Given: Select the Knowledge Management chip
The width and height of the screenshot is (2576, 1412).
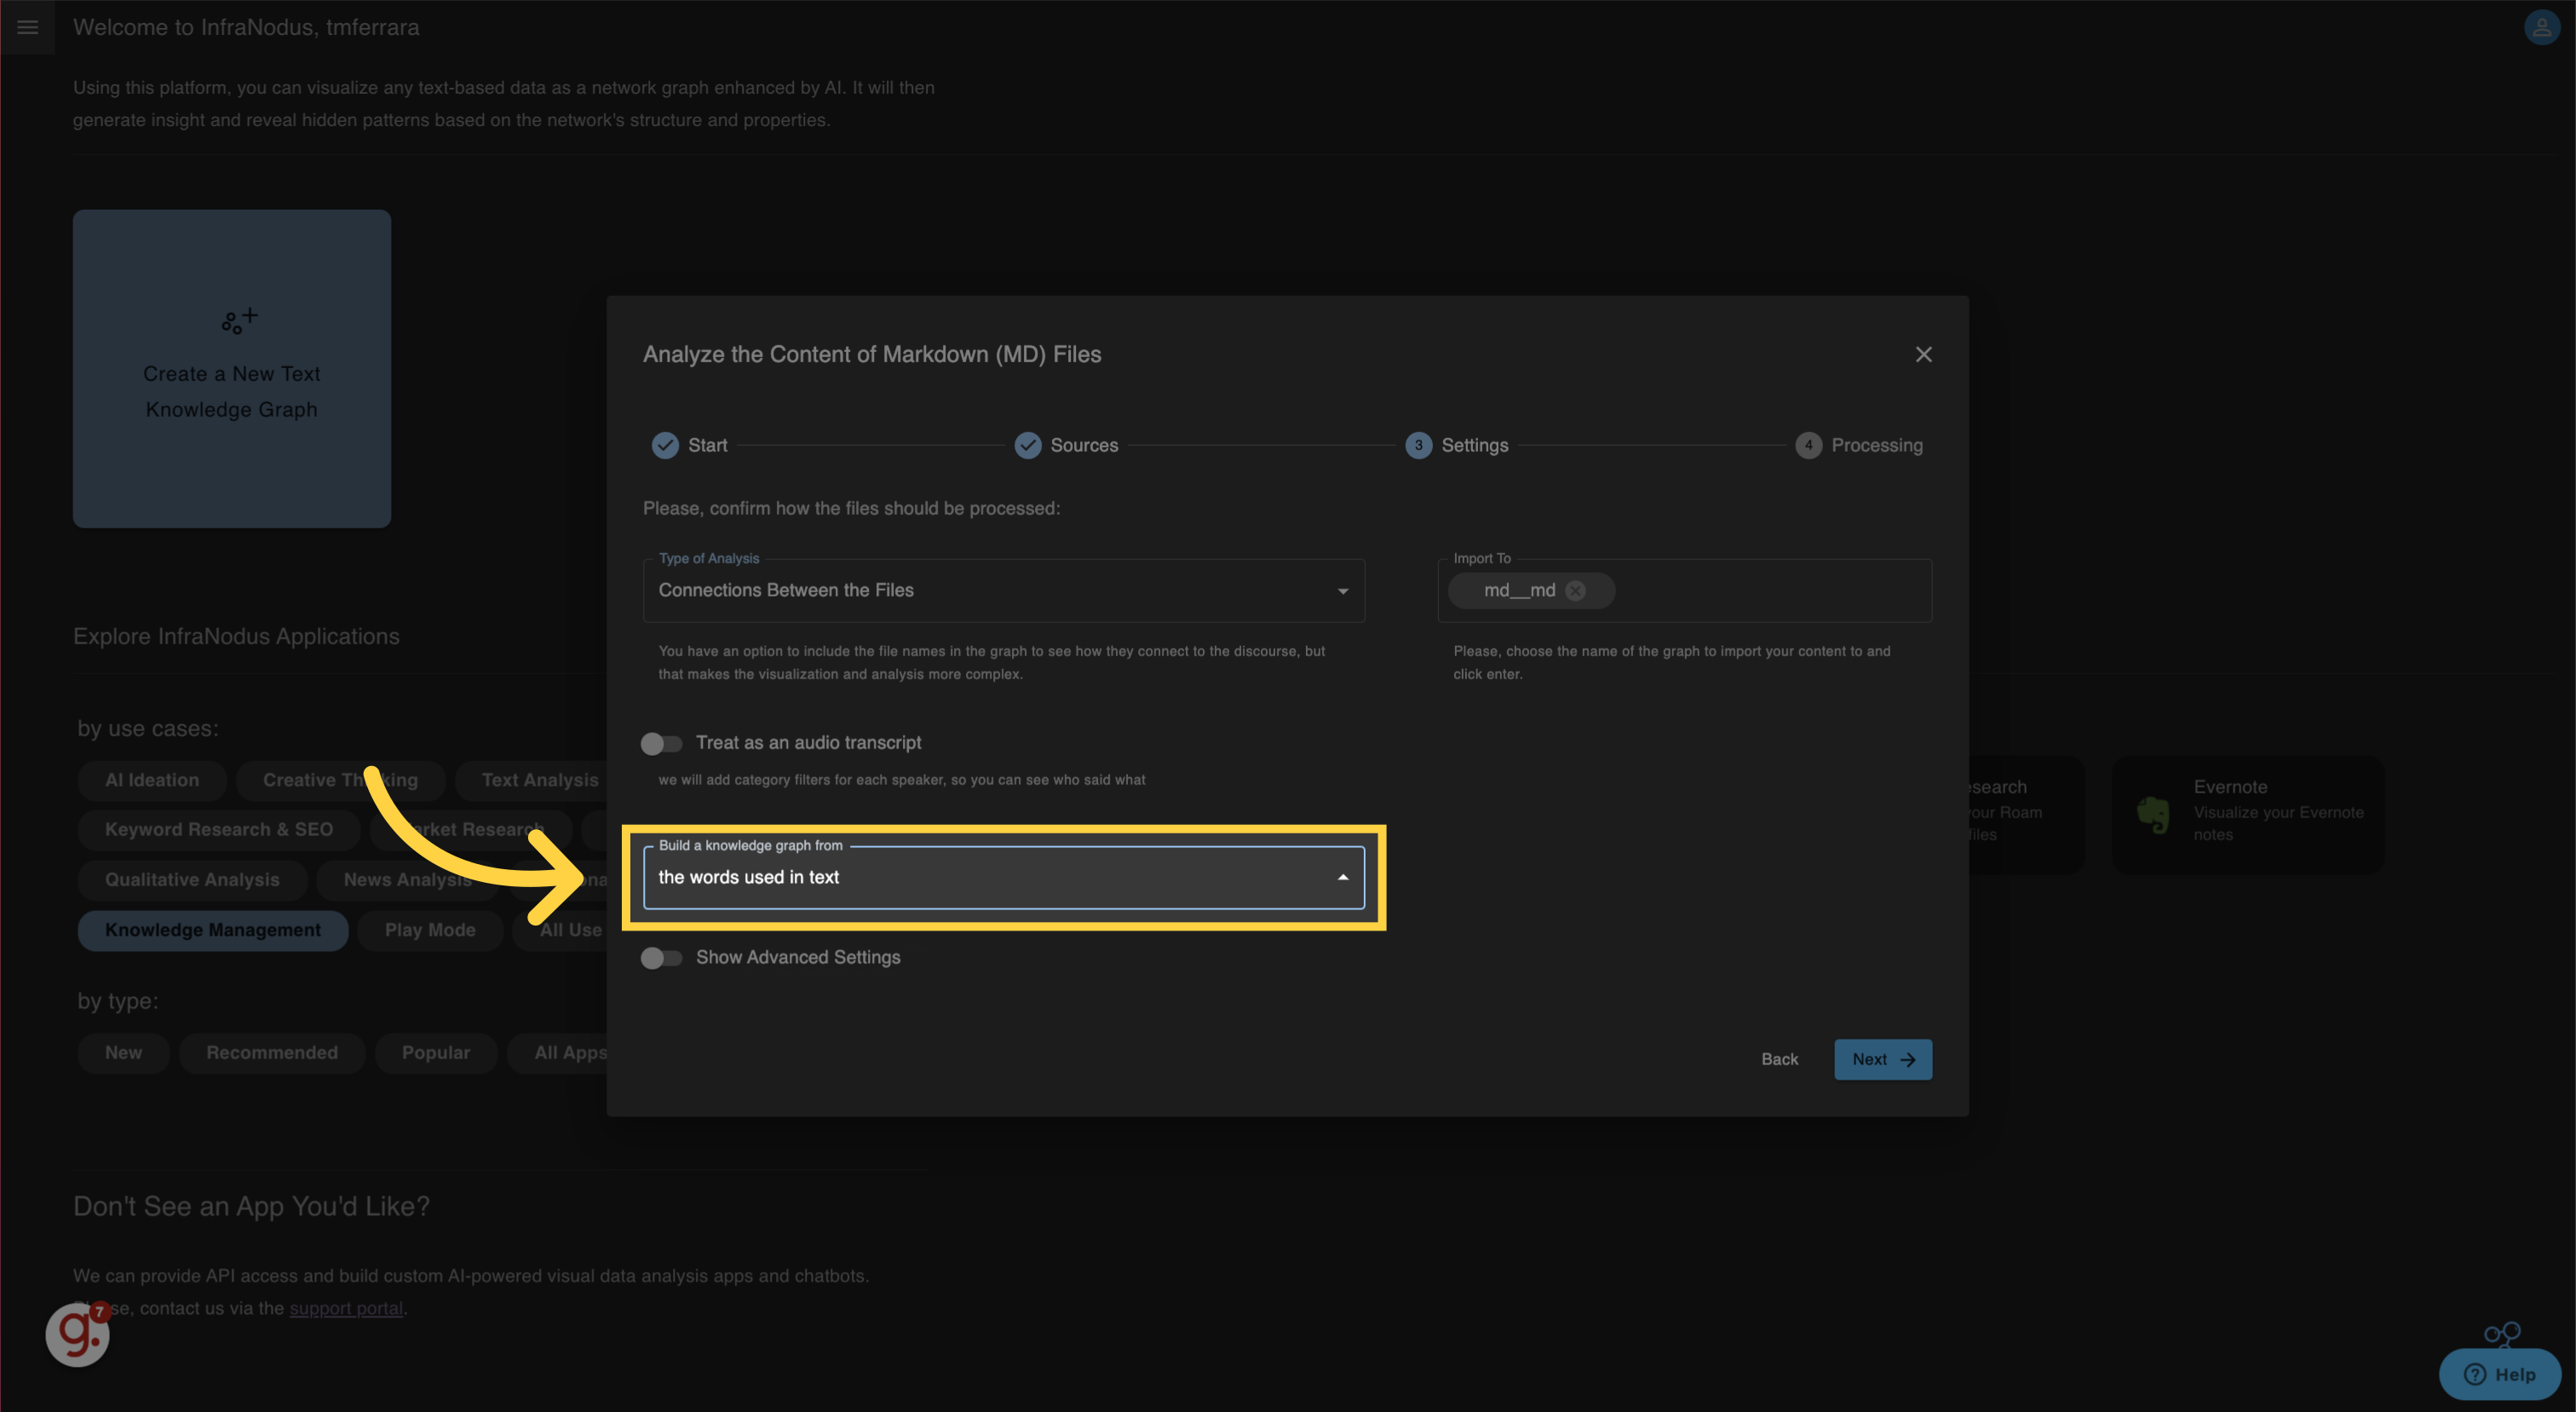Looking at the screenshot, I should pos(213,930).
